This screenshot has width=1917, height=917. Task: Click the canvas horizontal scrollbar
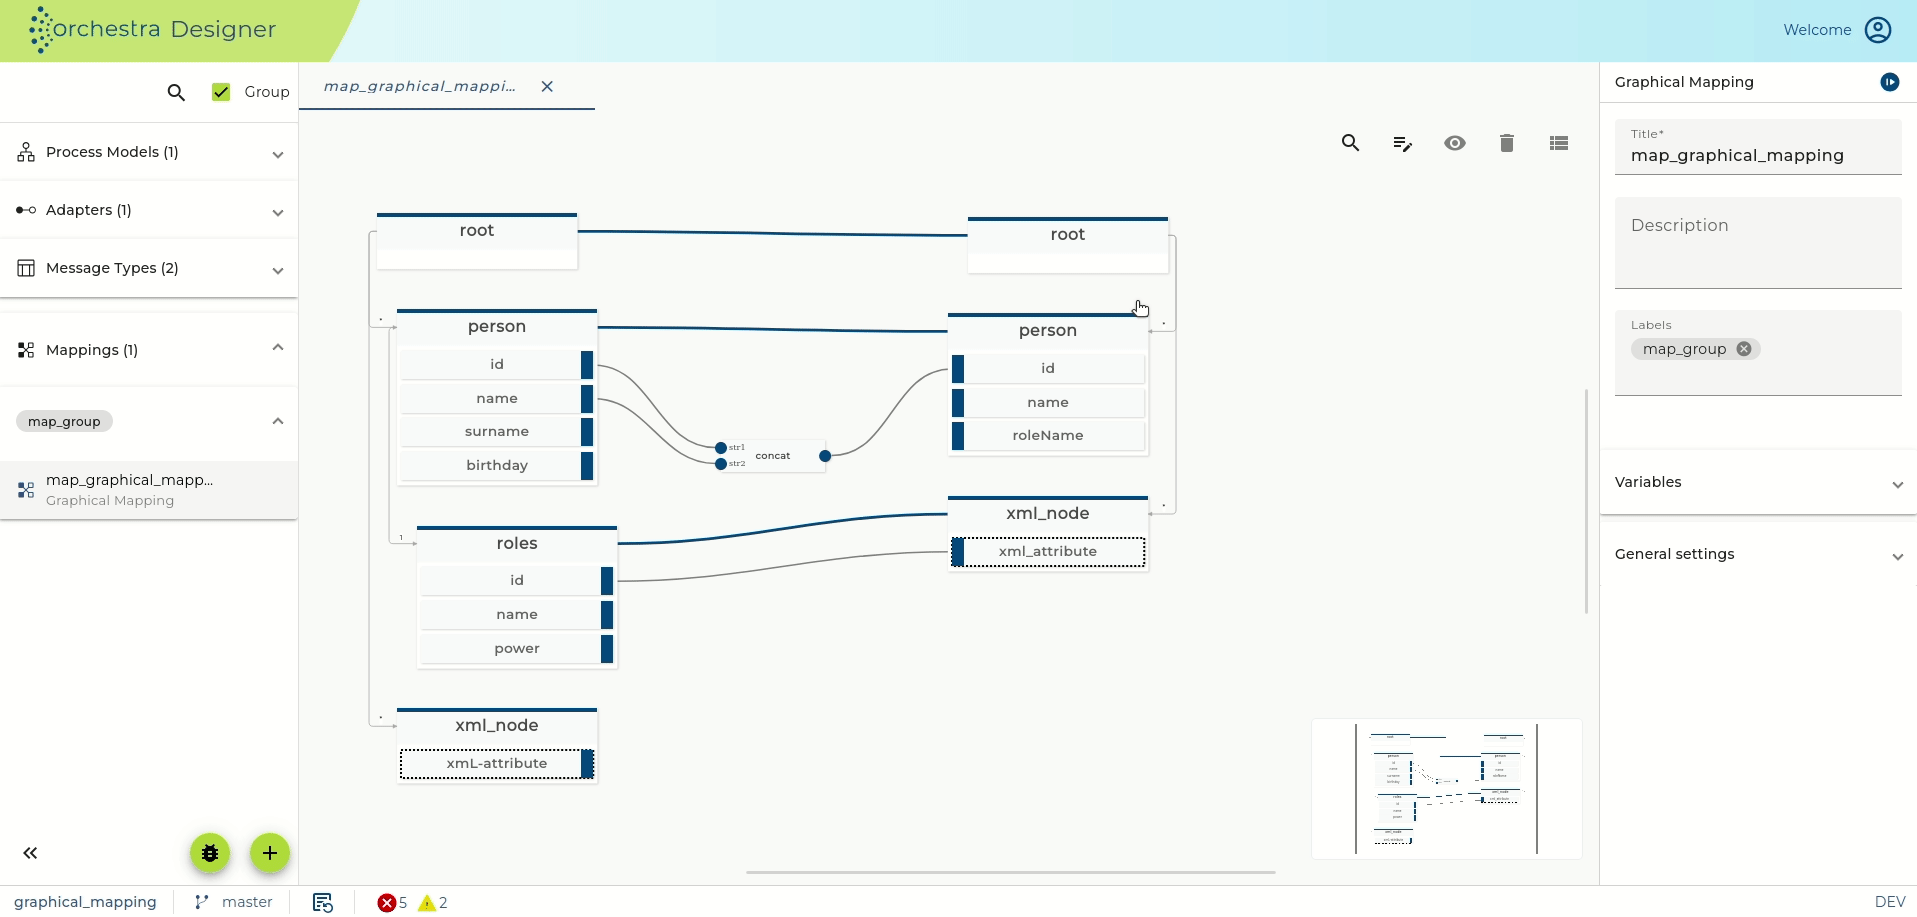pos(1010,873)
